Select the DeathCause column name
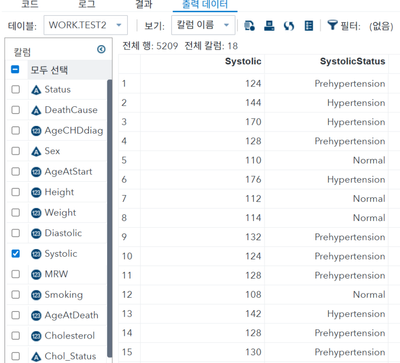400x363 pixels. (71, 110)
